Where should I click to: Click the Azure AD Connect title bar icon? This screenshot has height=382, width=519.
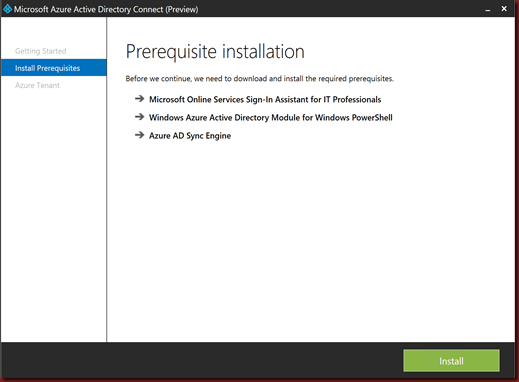click(7, 9)
